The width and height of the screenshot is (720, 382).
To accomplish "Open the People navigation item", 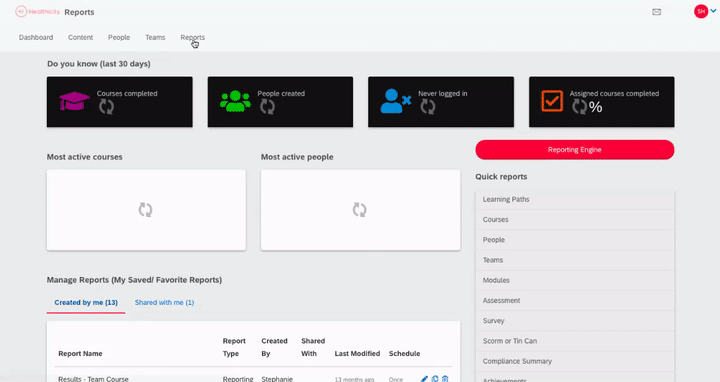I will coord(119,37).
